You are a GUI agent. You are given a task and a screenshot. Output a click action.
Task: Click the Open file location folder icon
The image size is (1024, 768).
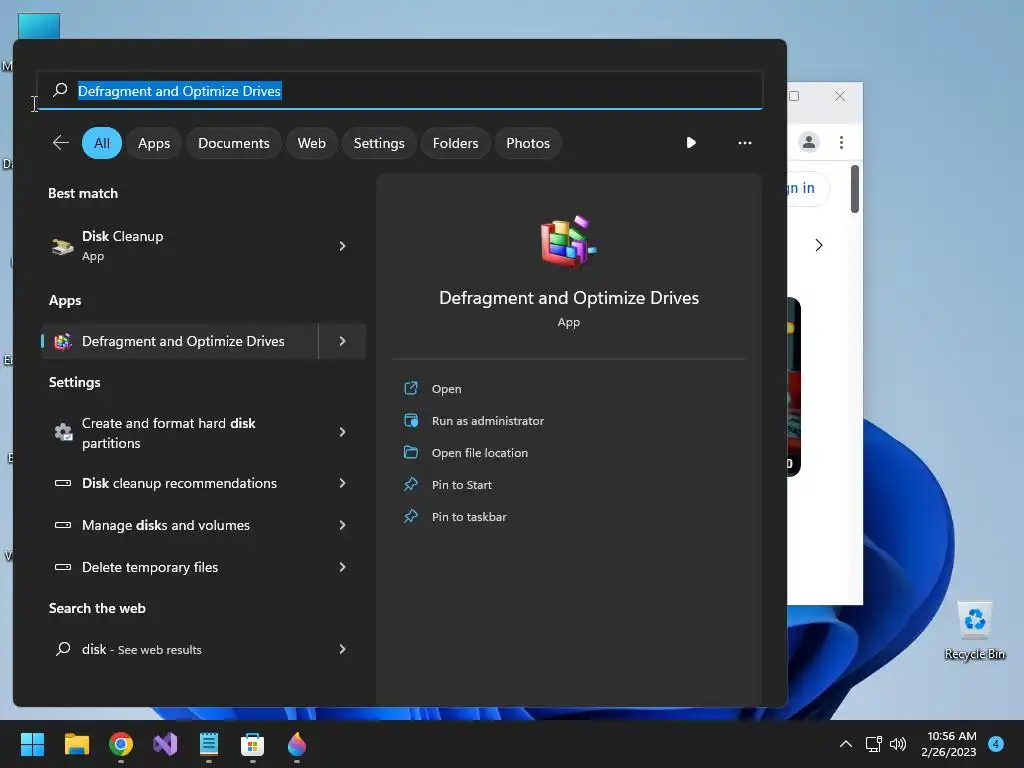[411, 452]
